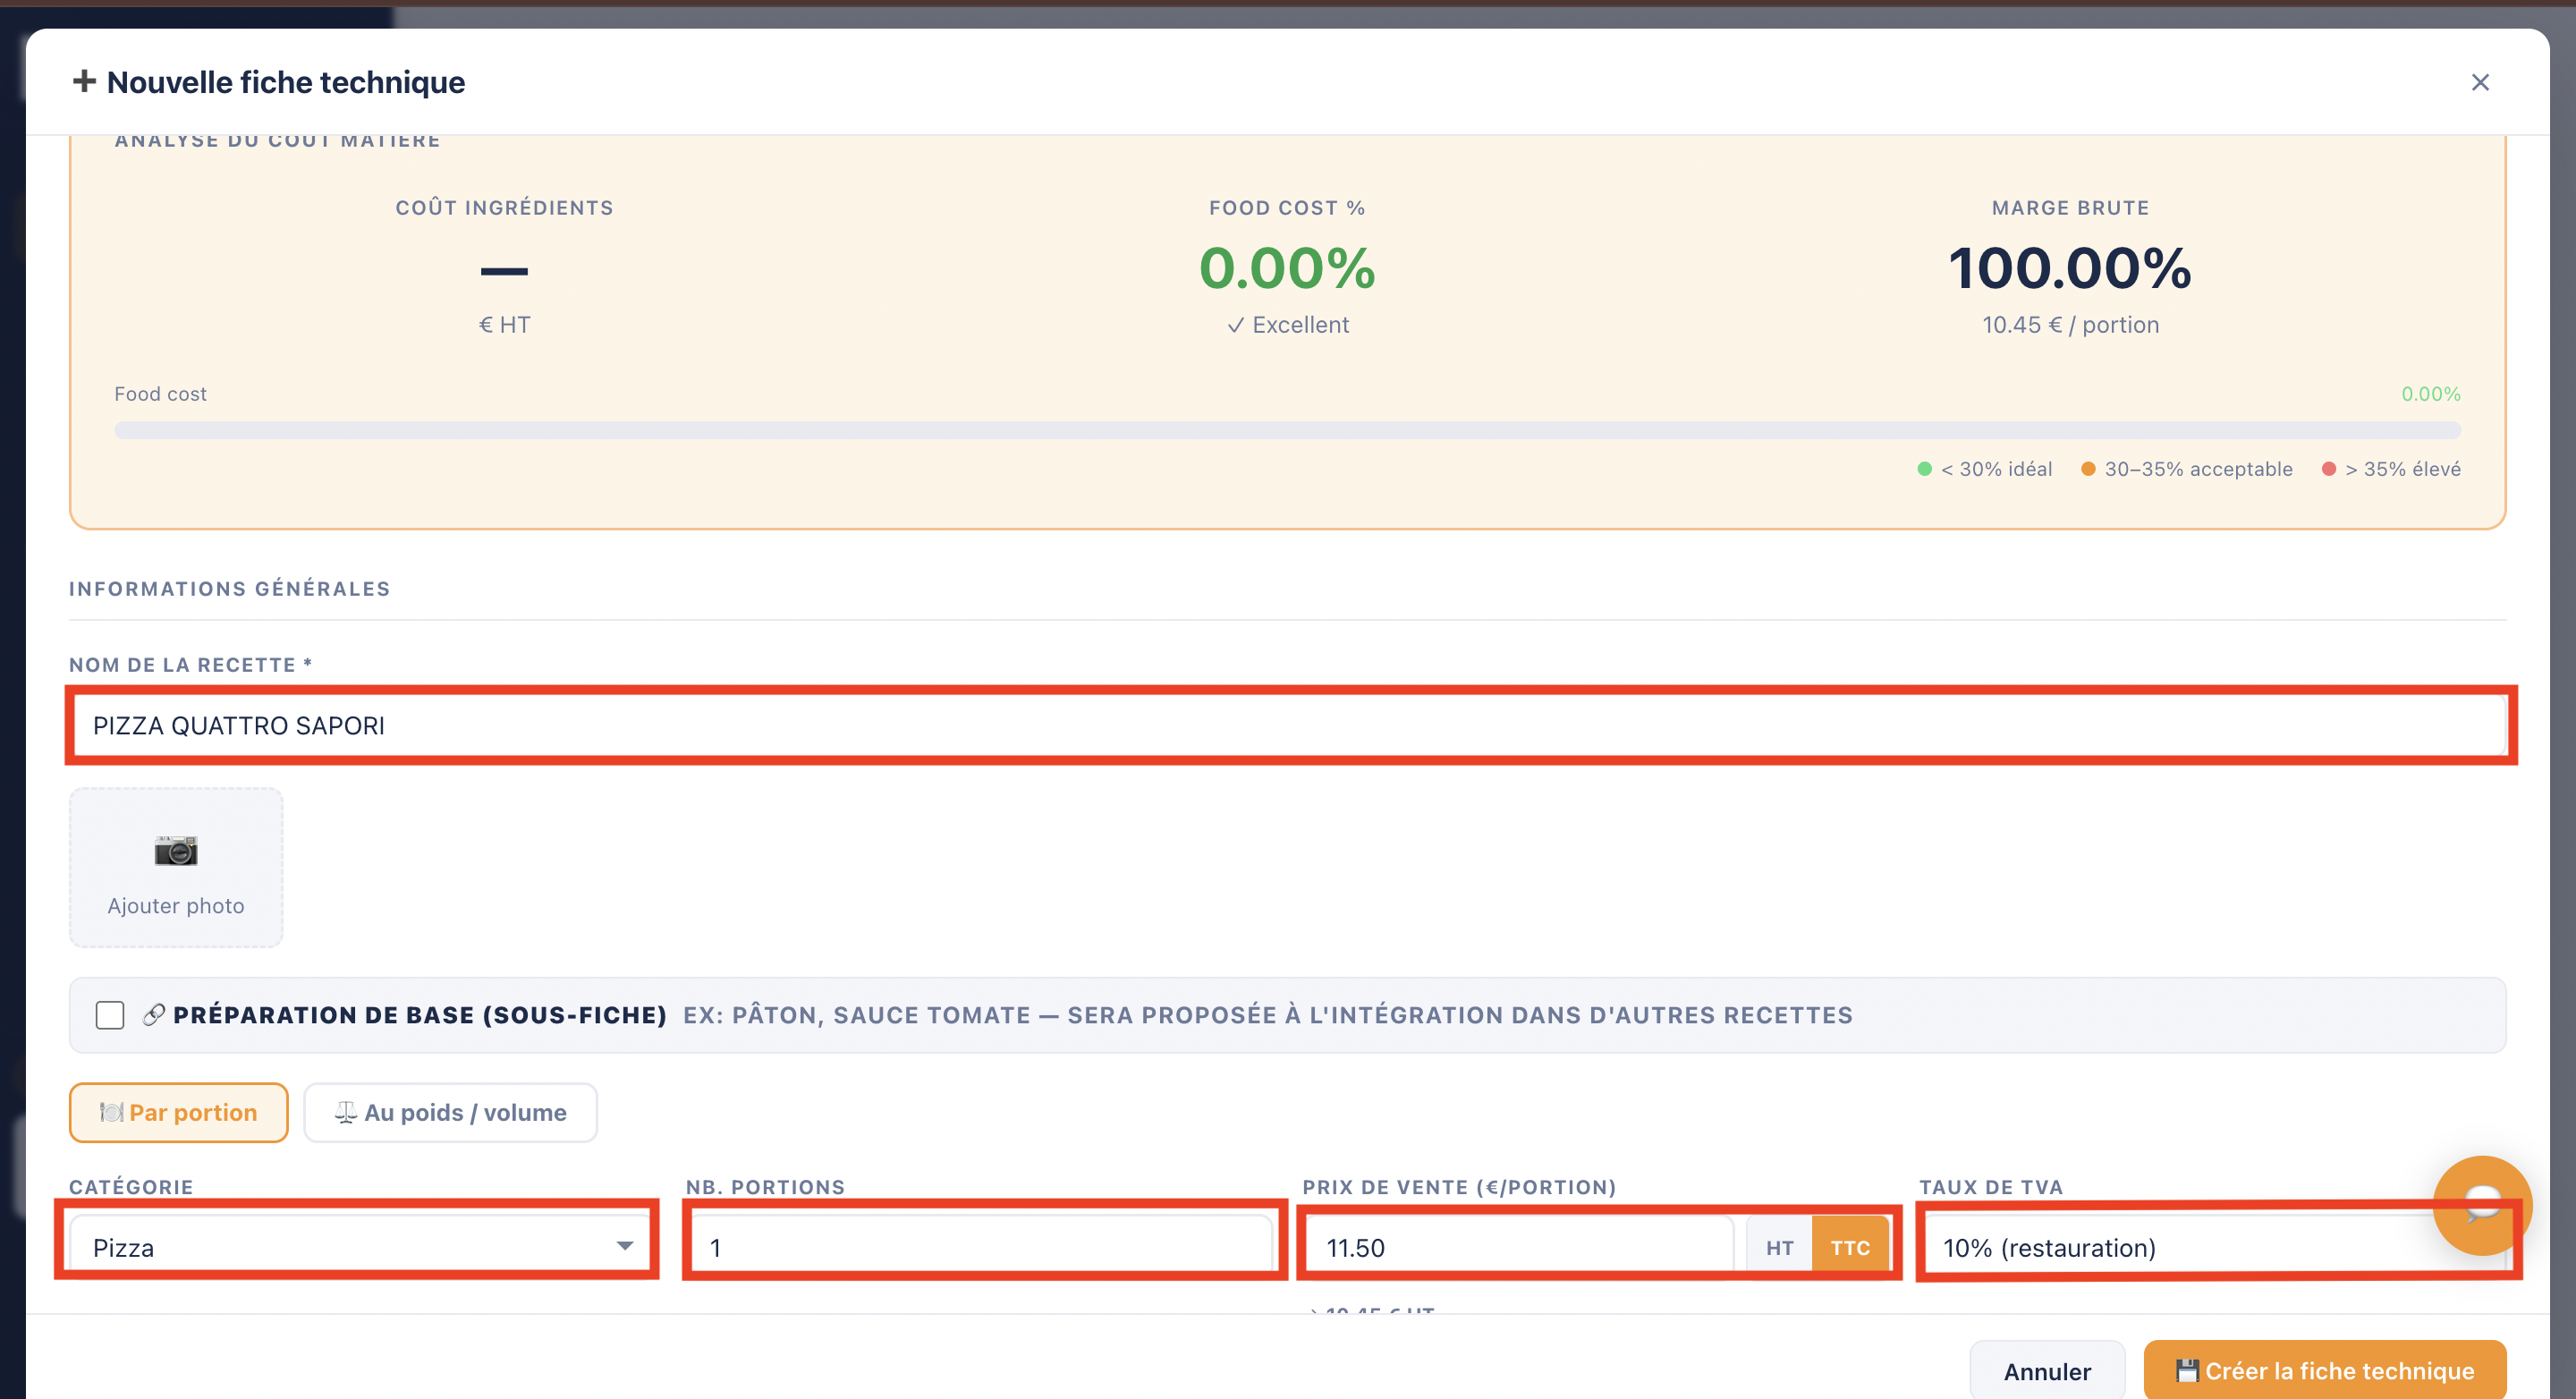Image resolution: width=2576 pixels, height=1399 pixels.
Task: Switch price mode to HT
Action: click(1779, 1247)
